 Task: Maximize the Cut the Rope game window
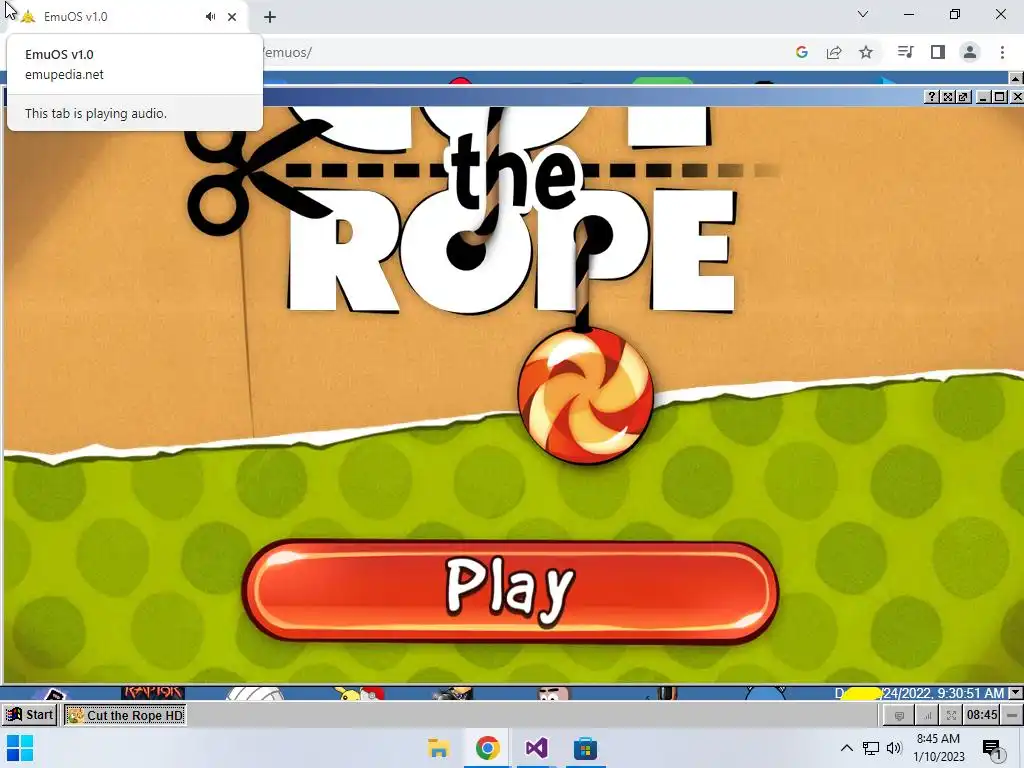tap(999, 97)
